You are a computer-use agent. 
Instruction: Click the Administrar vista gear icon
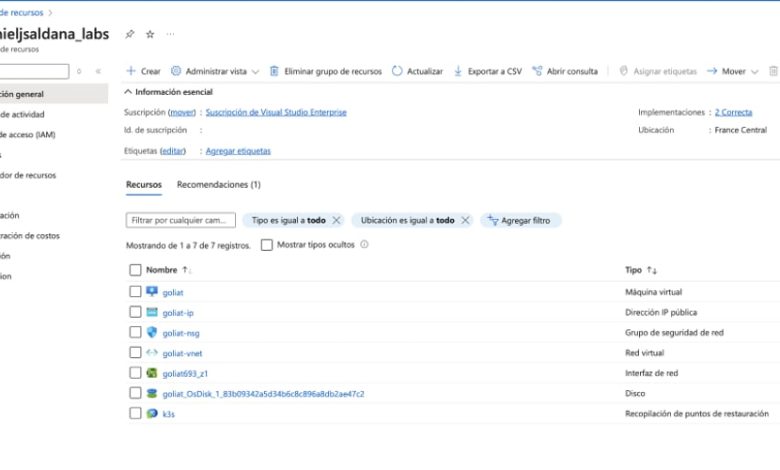pyautogui.click(x=176, y=71)
